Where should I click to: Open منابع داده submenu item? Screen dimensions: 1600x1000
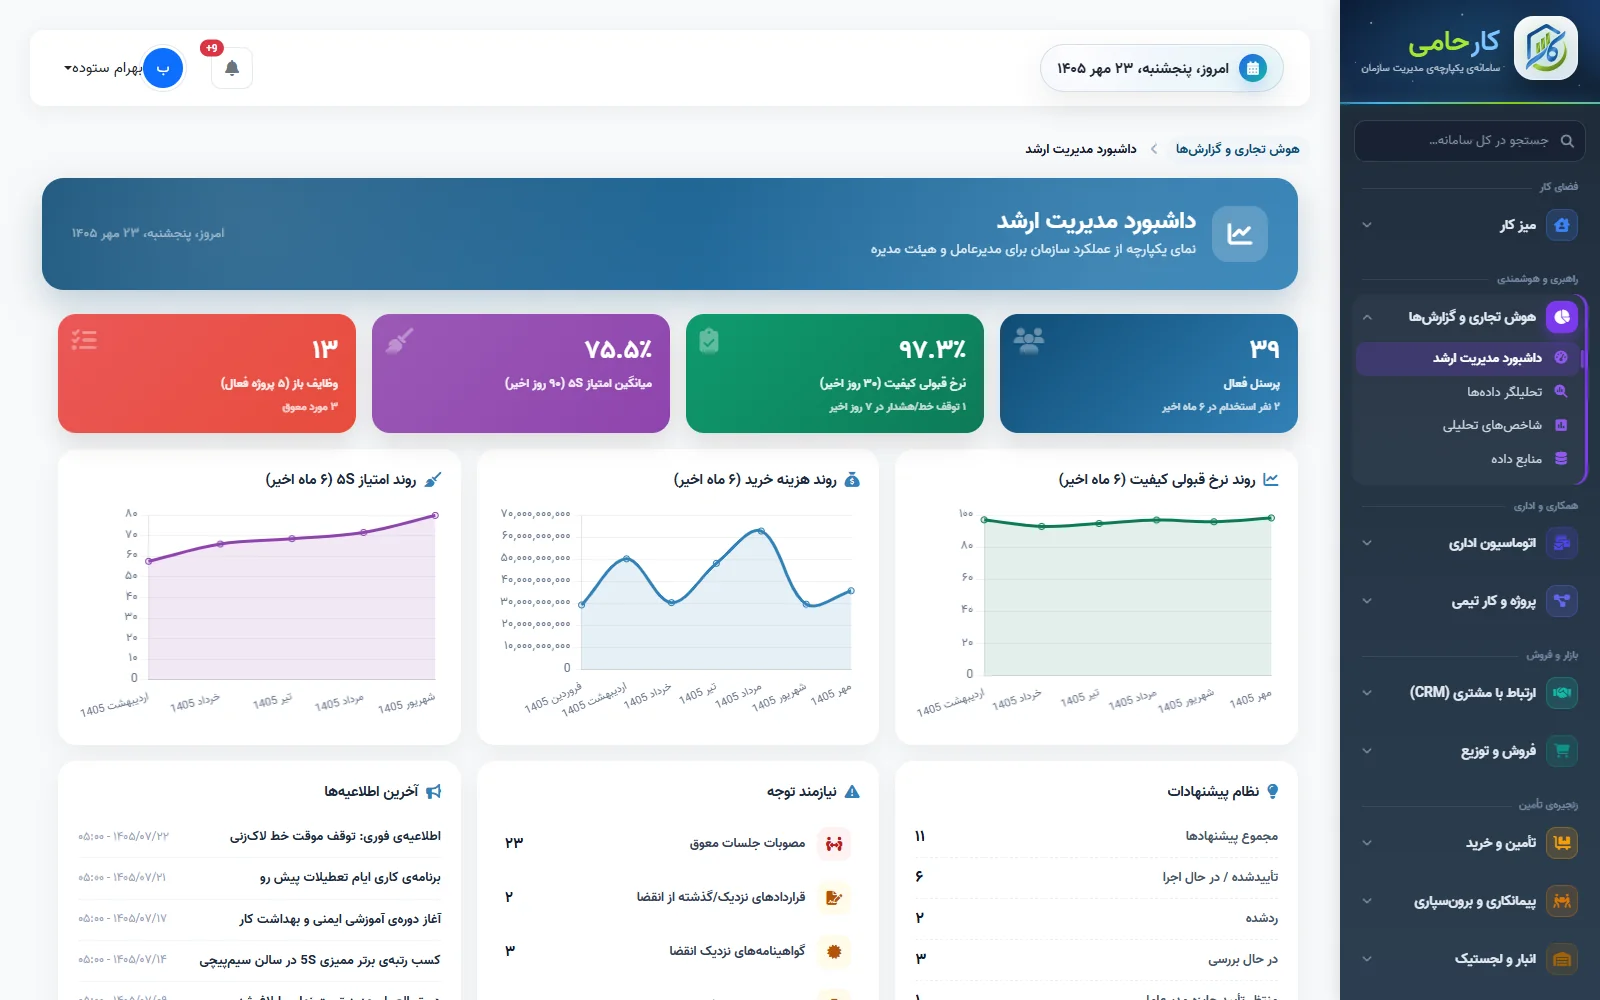tap(1467, 459)
